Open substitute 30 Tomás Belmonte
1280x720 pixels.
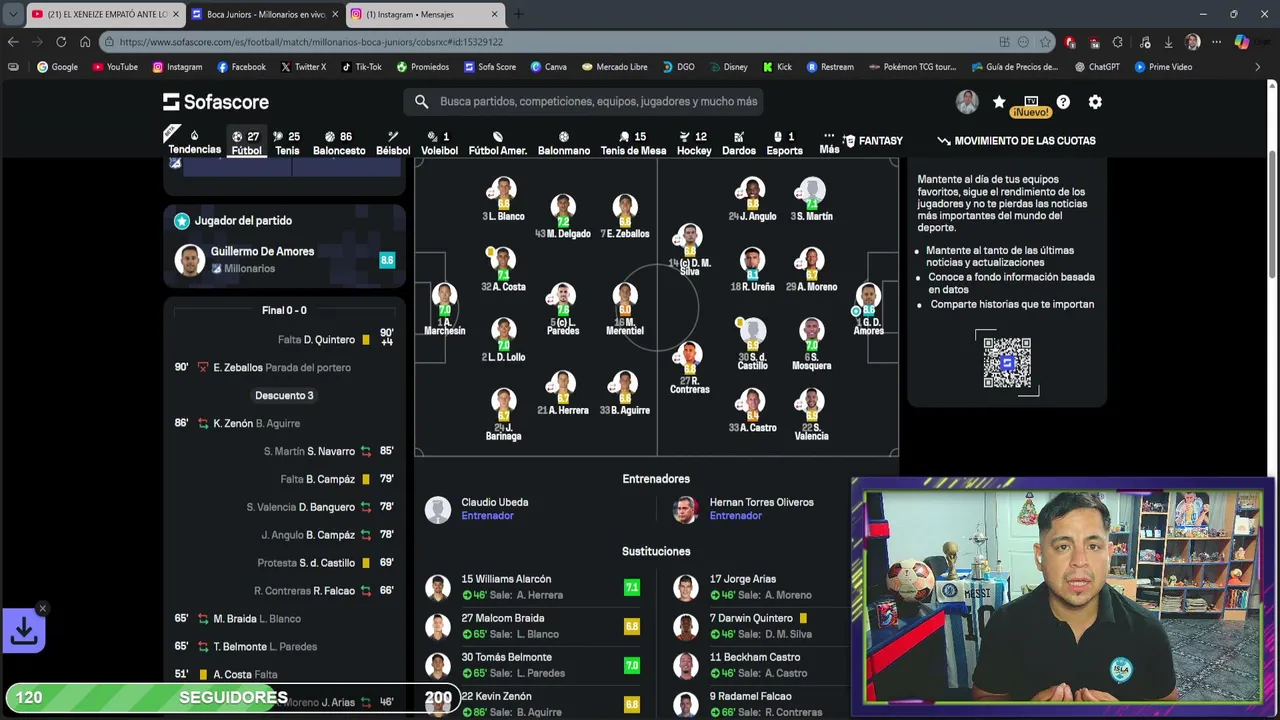532,665
